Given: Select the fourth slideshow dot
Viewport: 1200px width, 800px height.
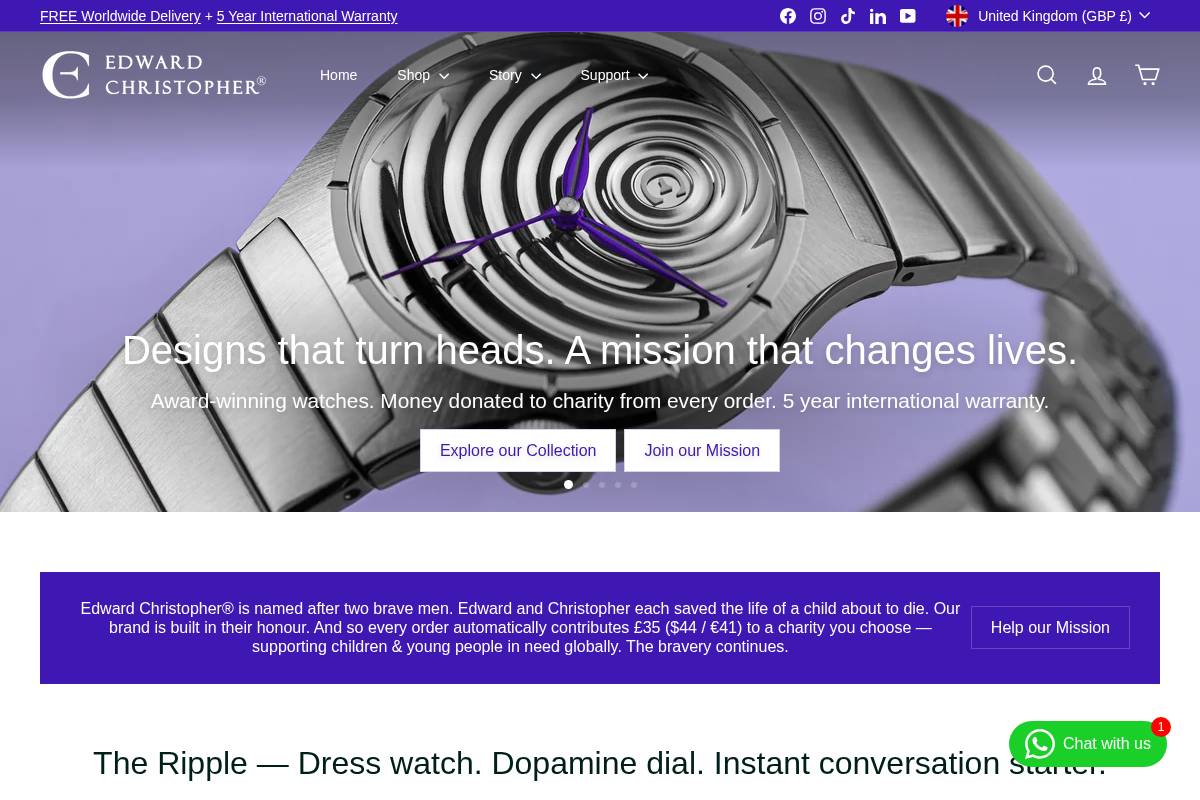Looking at the screenshot, I should (618, 485).
